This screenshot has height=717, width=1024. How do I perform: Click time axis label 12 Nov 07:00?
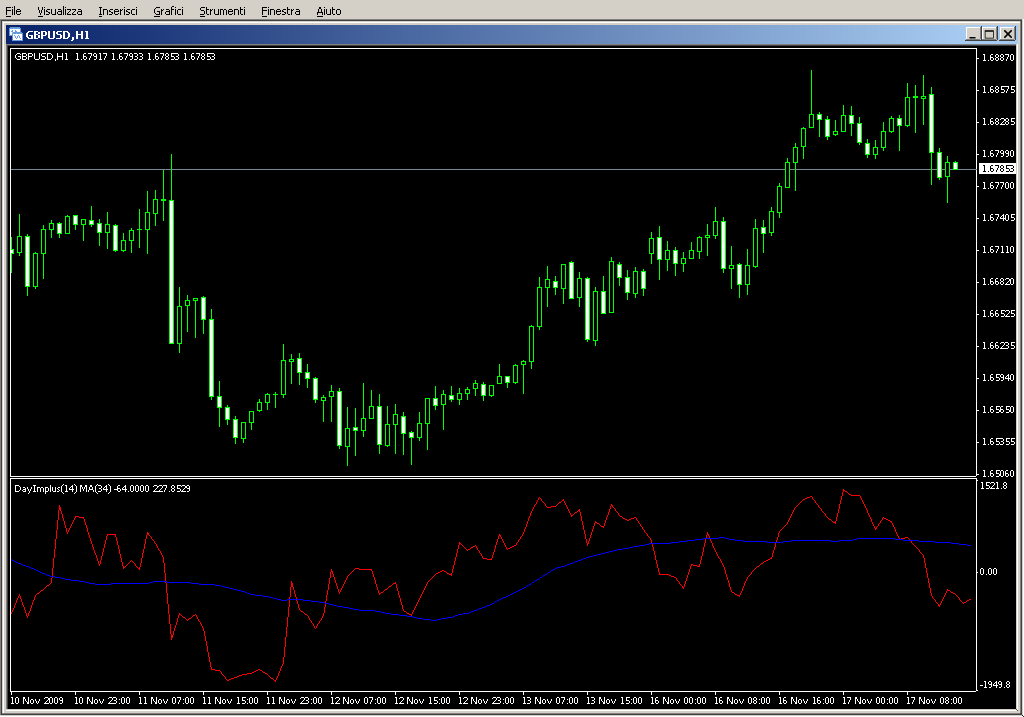pos(358,701)
